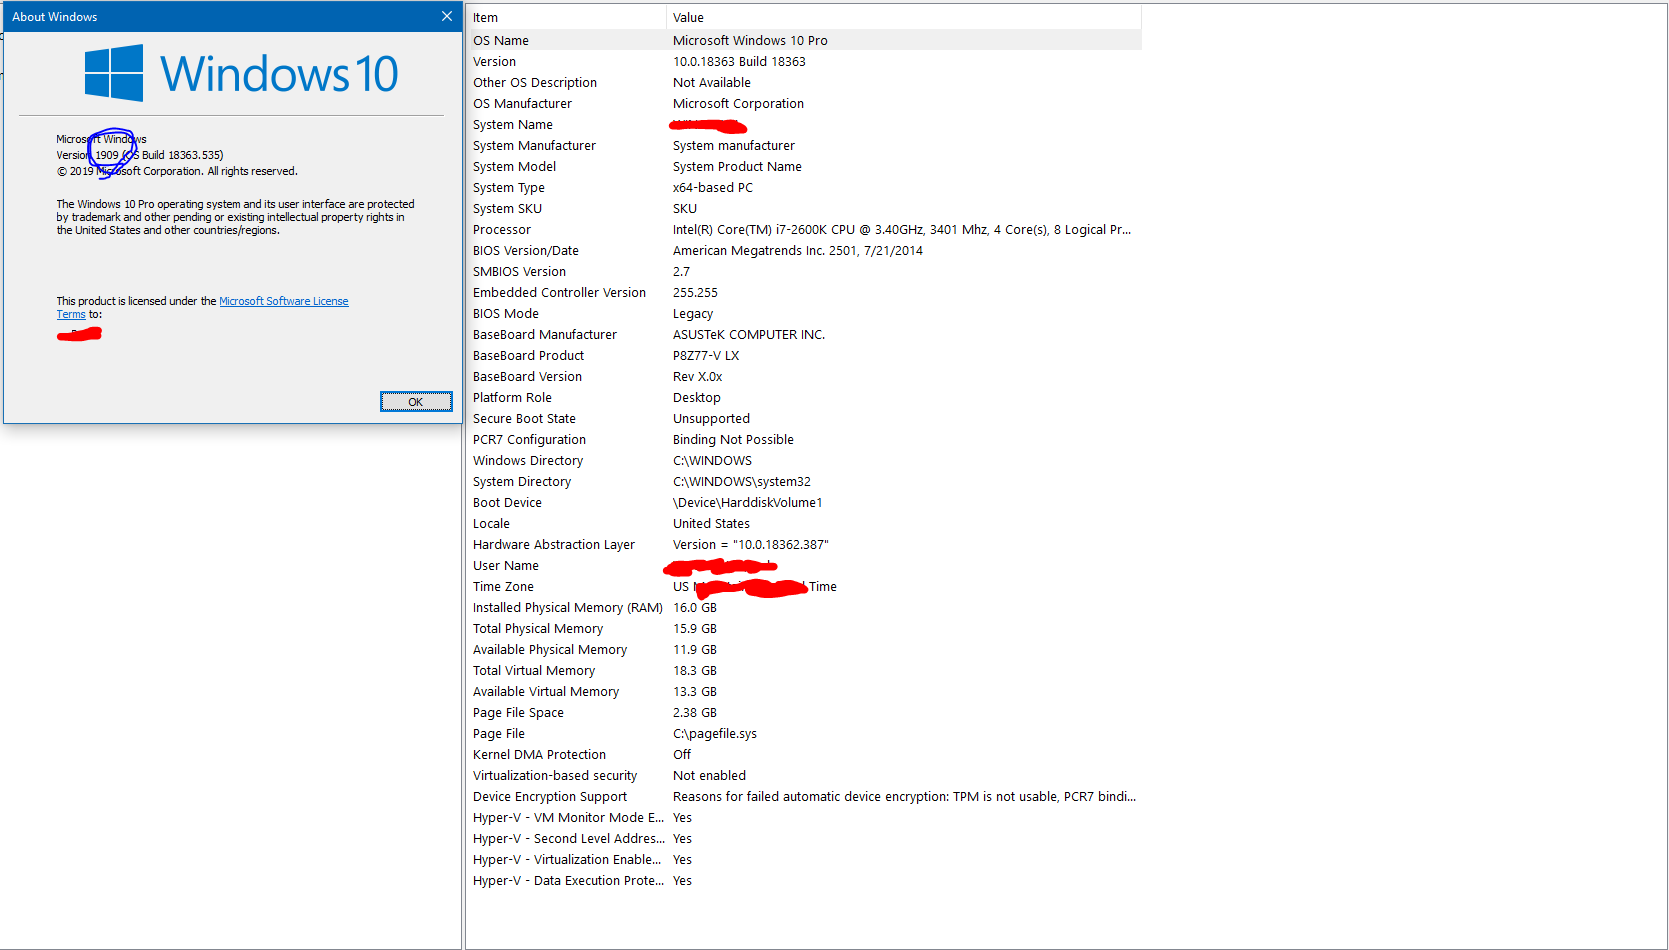Select the Available Virtual Memory row
Image resolution: width=1669 pixels, height=950 pixels.
click(804, 691)
